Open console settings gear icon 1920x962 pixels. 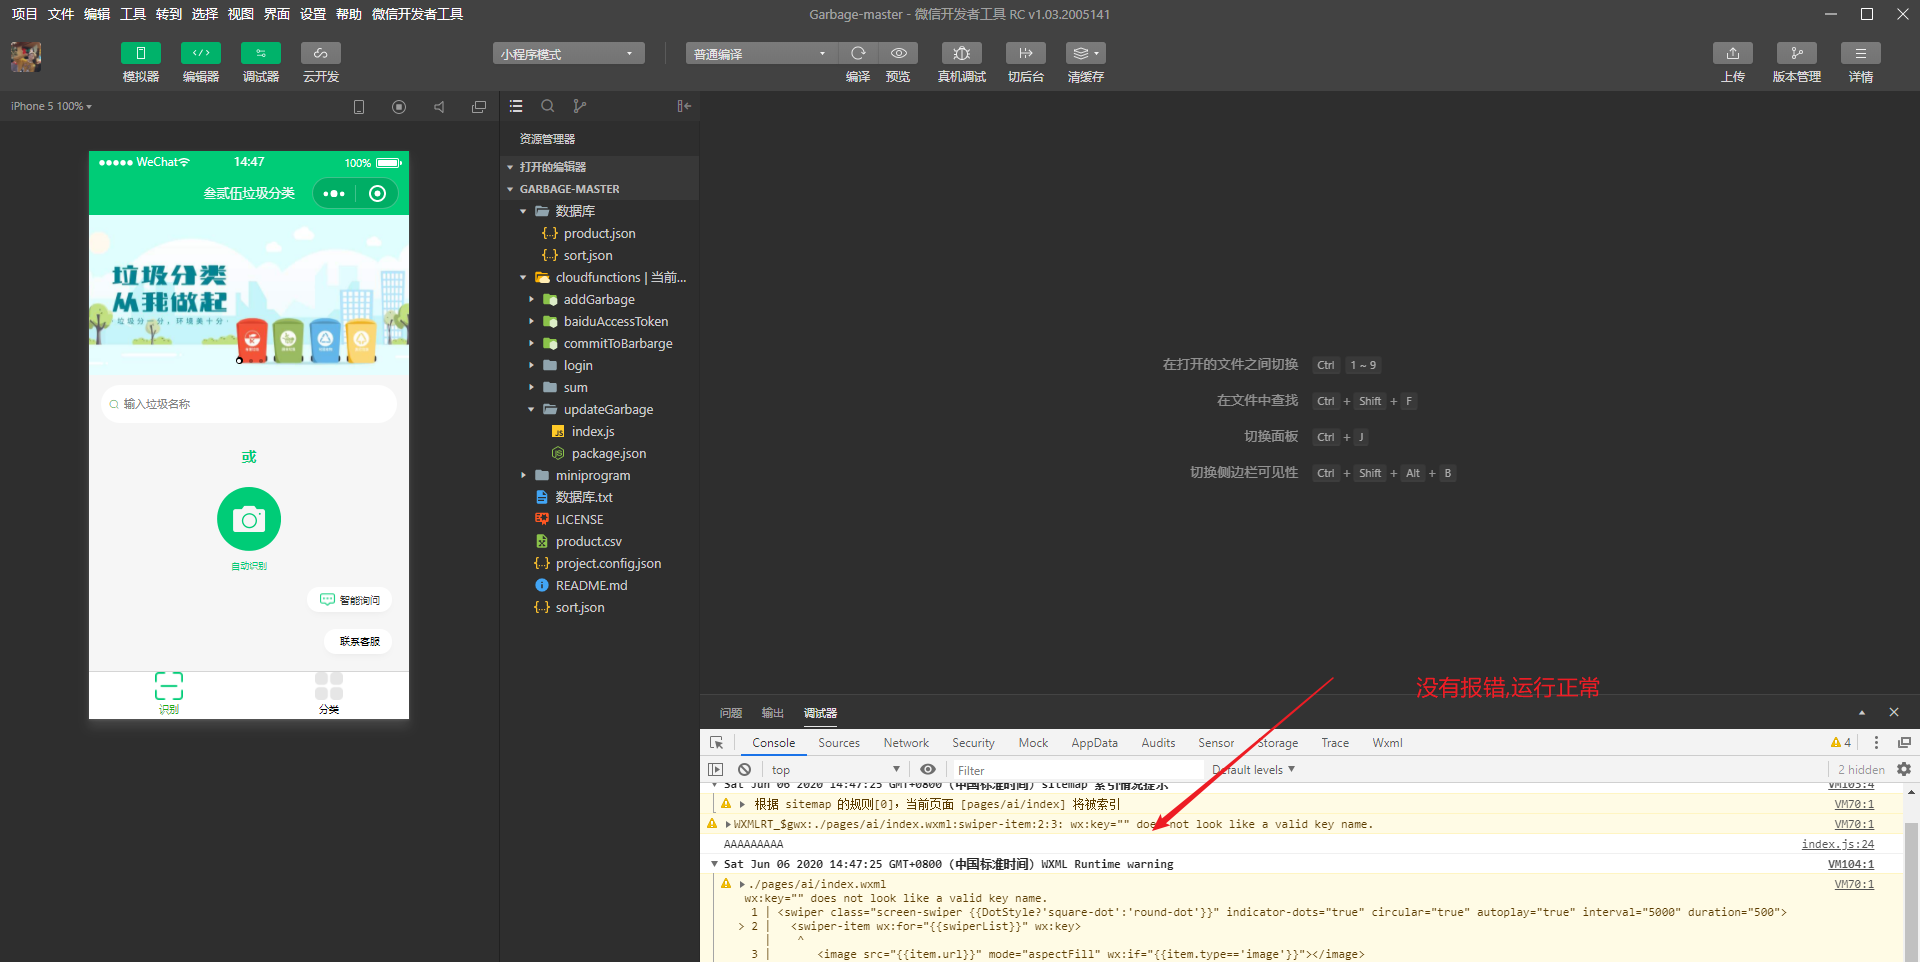(x=1904, y=769)
